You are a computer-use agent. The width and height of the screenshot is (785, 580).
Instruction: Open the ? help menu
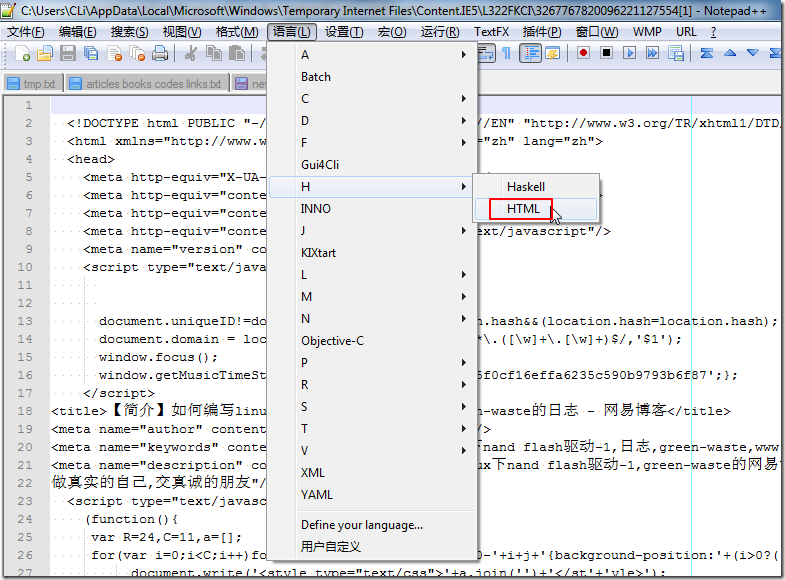click(x=713, y=32)
